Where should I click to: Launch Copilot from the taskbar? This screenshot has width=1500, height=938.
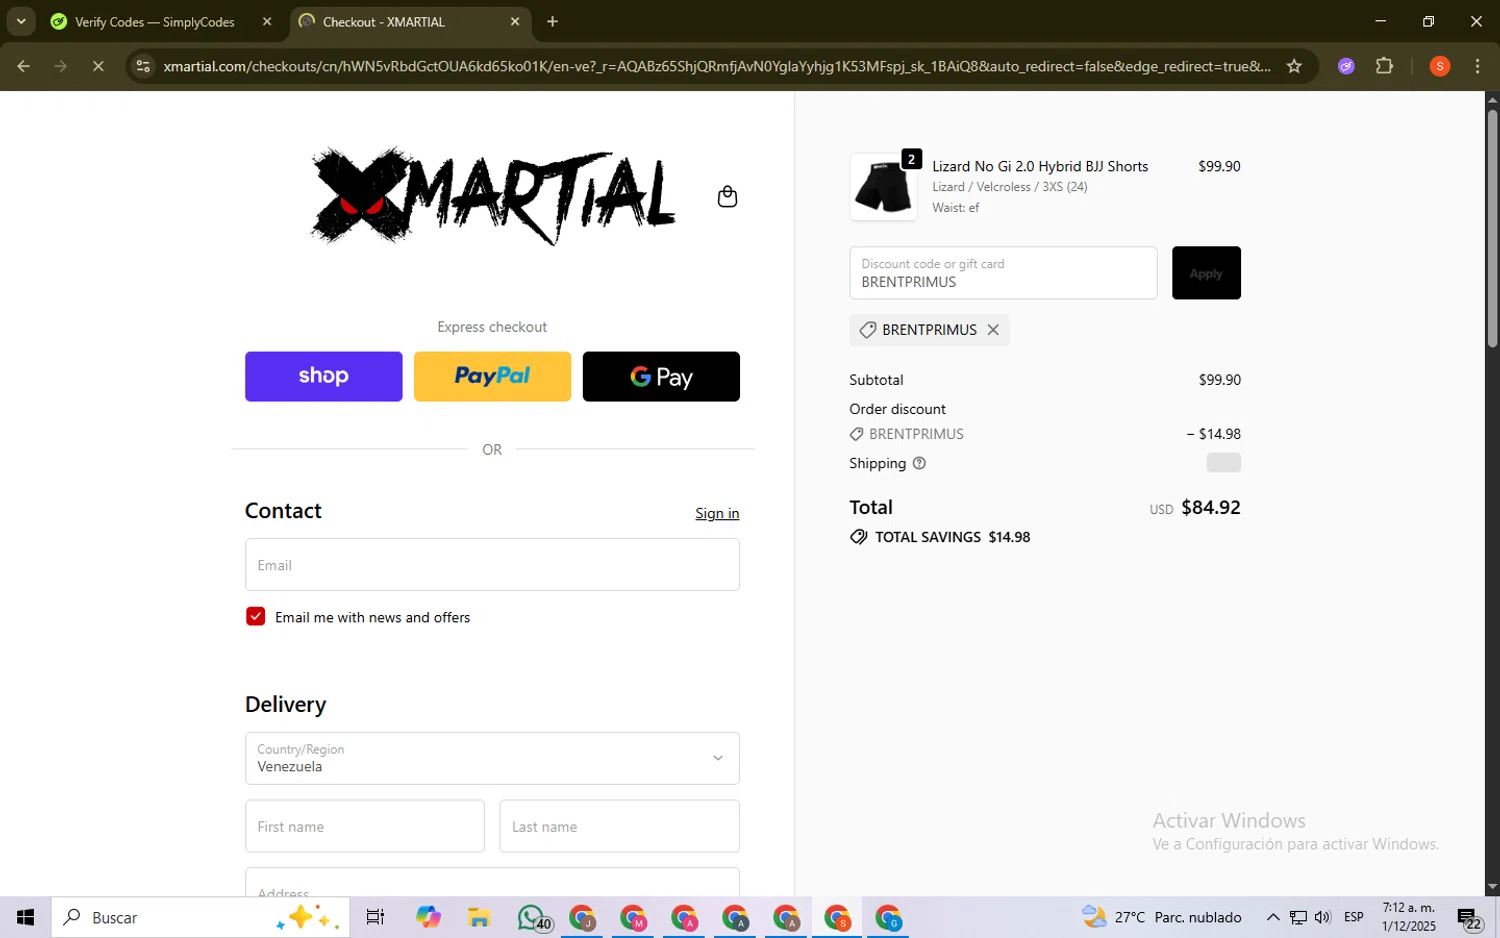pyautogui.click(x=428, y=917)
